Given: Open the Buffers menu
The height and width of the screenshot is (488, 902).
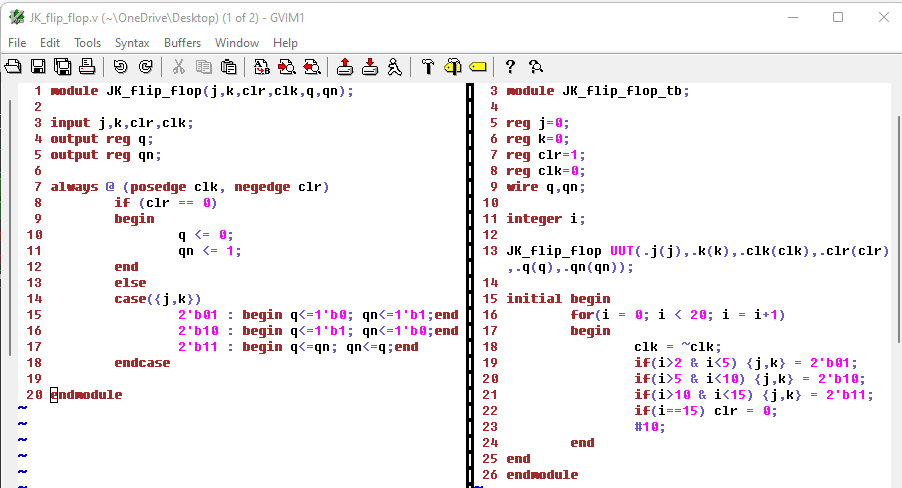Looking at the screenshot, I should pos(182,43).
